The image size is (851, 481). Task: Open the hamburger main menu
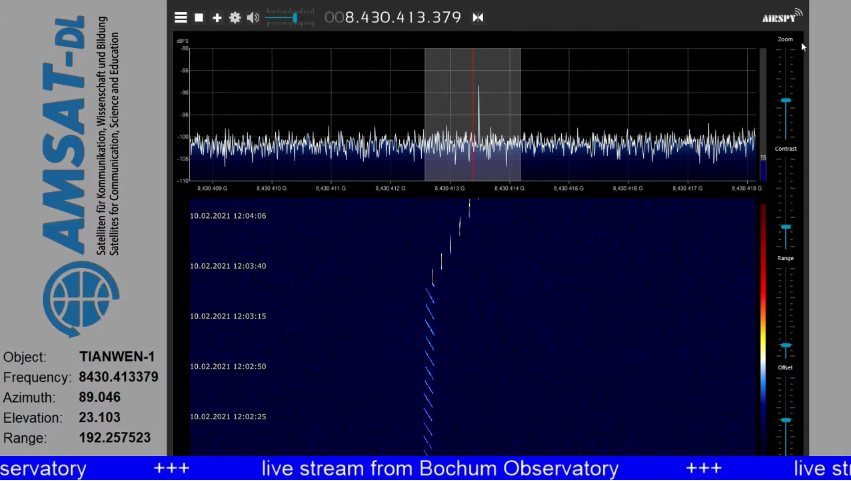tap(181, 17)
